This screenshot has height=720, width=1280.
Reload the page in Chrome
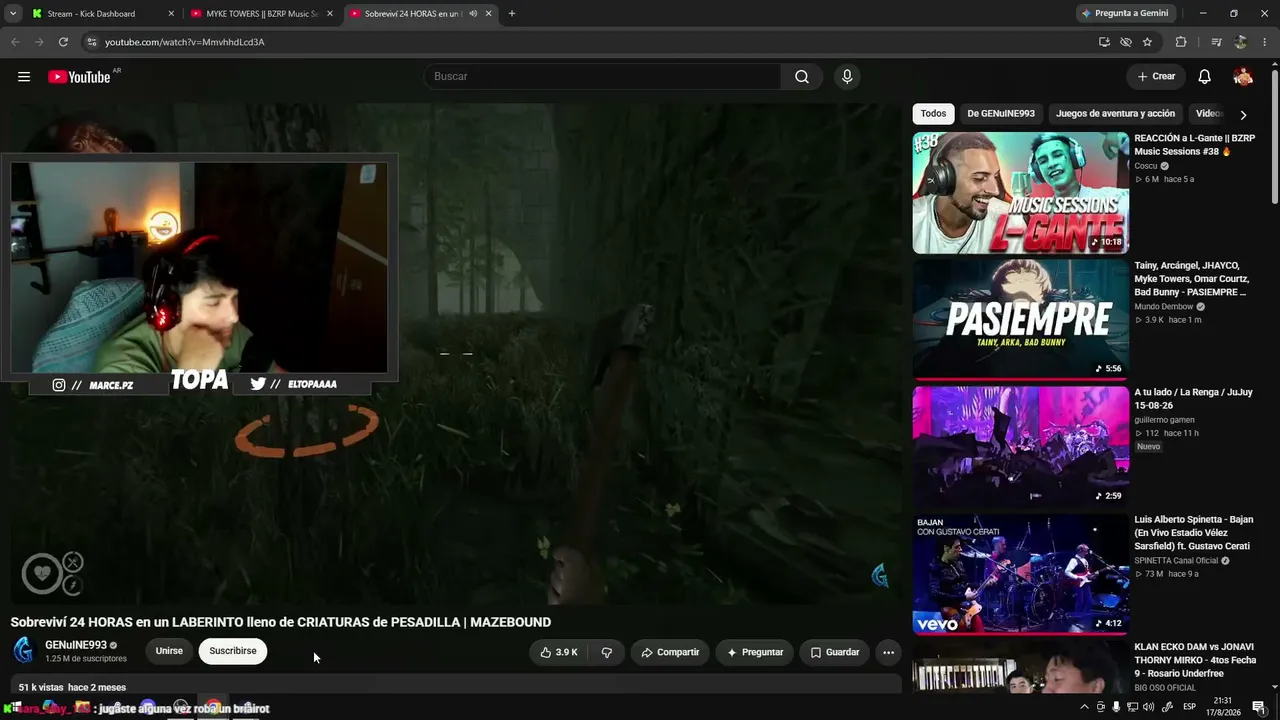(x=63, y=42)
